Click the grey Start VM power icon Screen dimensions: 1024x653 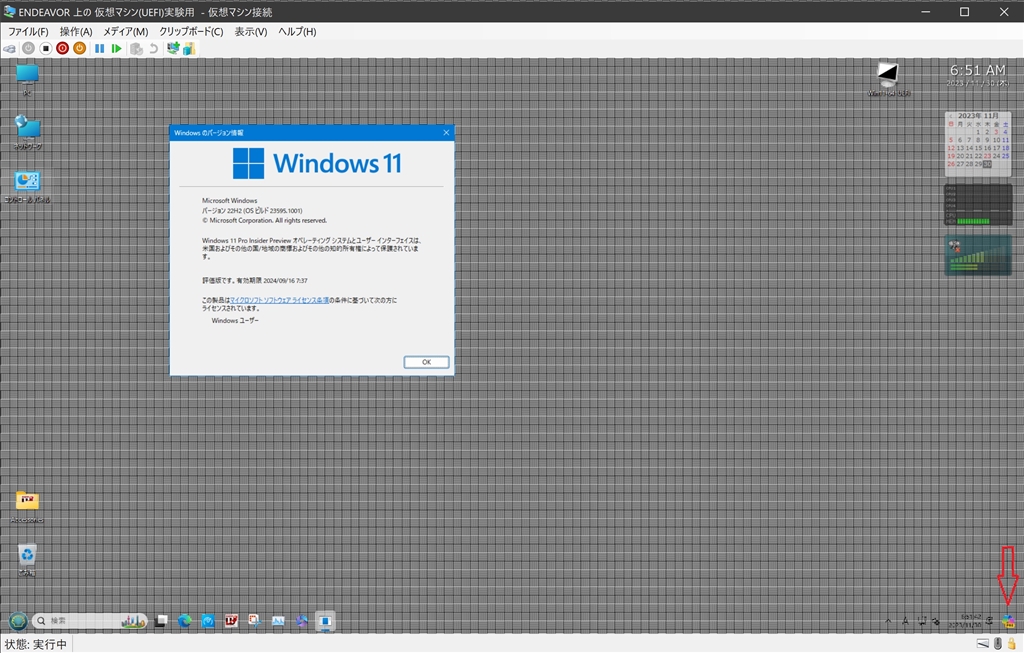coord(28,48)
